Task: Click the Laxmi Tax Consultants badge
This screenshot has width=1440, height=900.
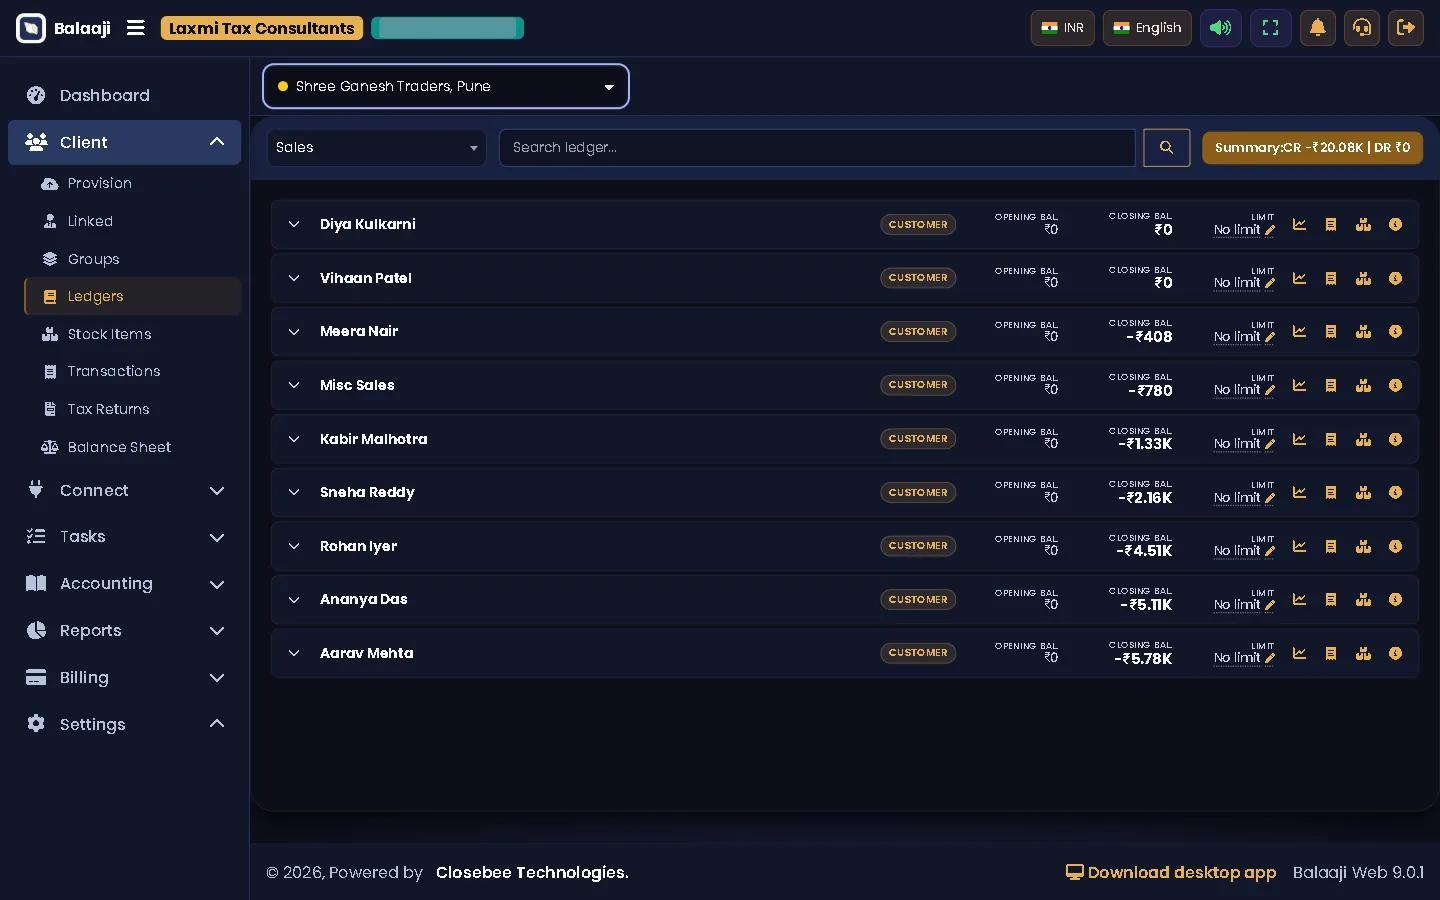Action: tap(262, 28)
